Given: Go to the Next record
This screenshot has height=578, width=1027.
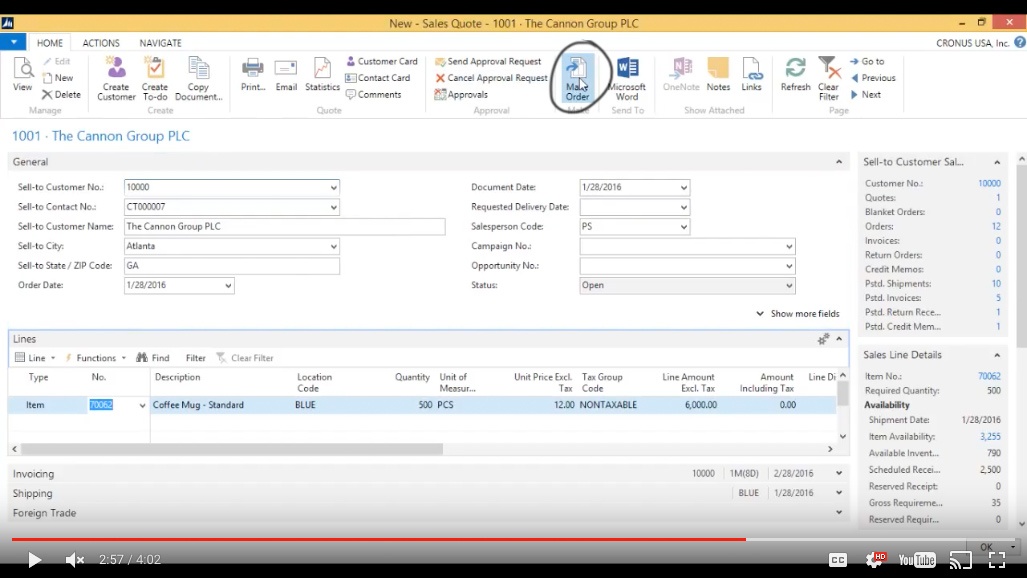Looking at the screenshot, I should tap(865, 94).
